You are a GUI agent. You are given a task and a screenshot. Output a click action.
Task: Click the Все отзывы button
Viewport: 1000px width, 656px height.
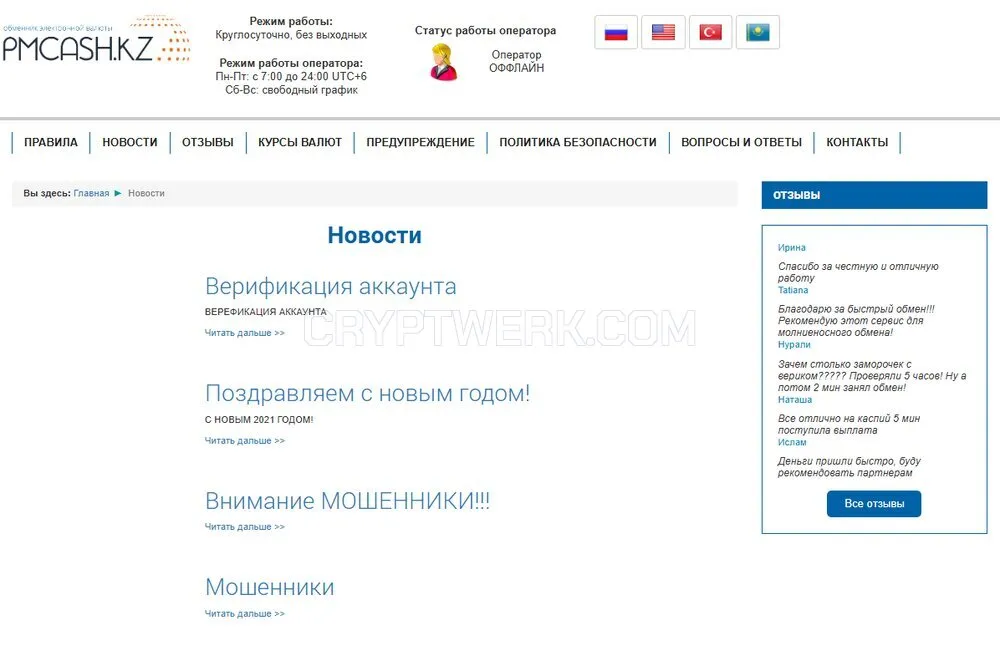(874, 504)
